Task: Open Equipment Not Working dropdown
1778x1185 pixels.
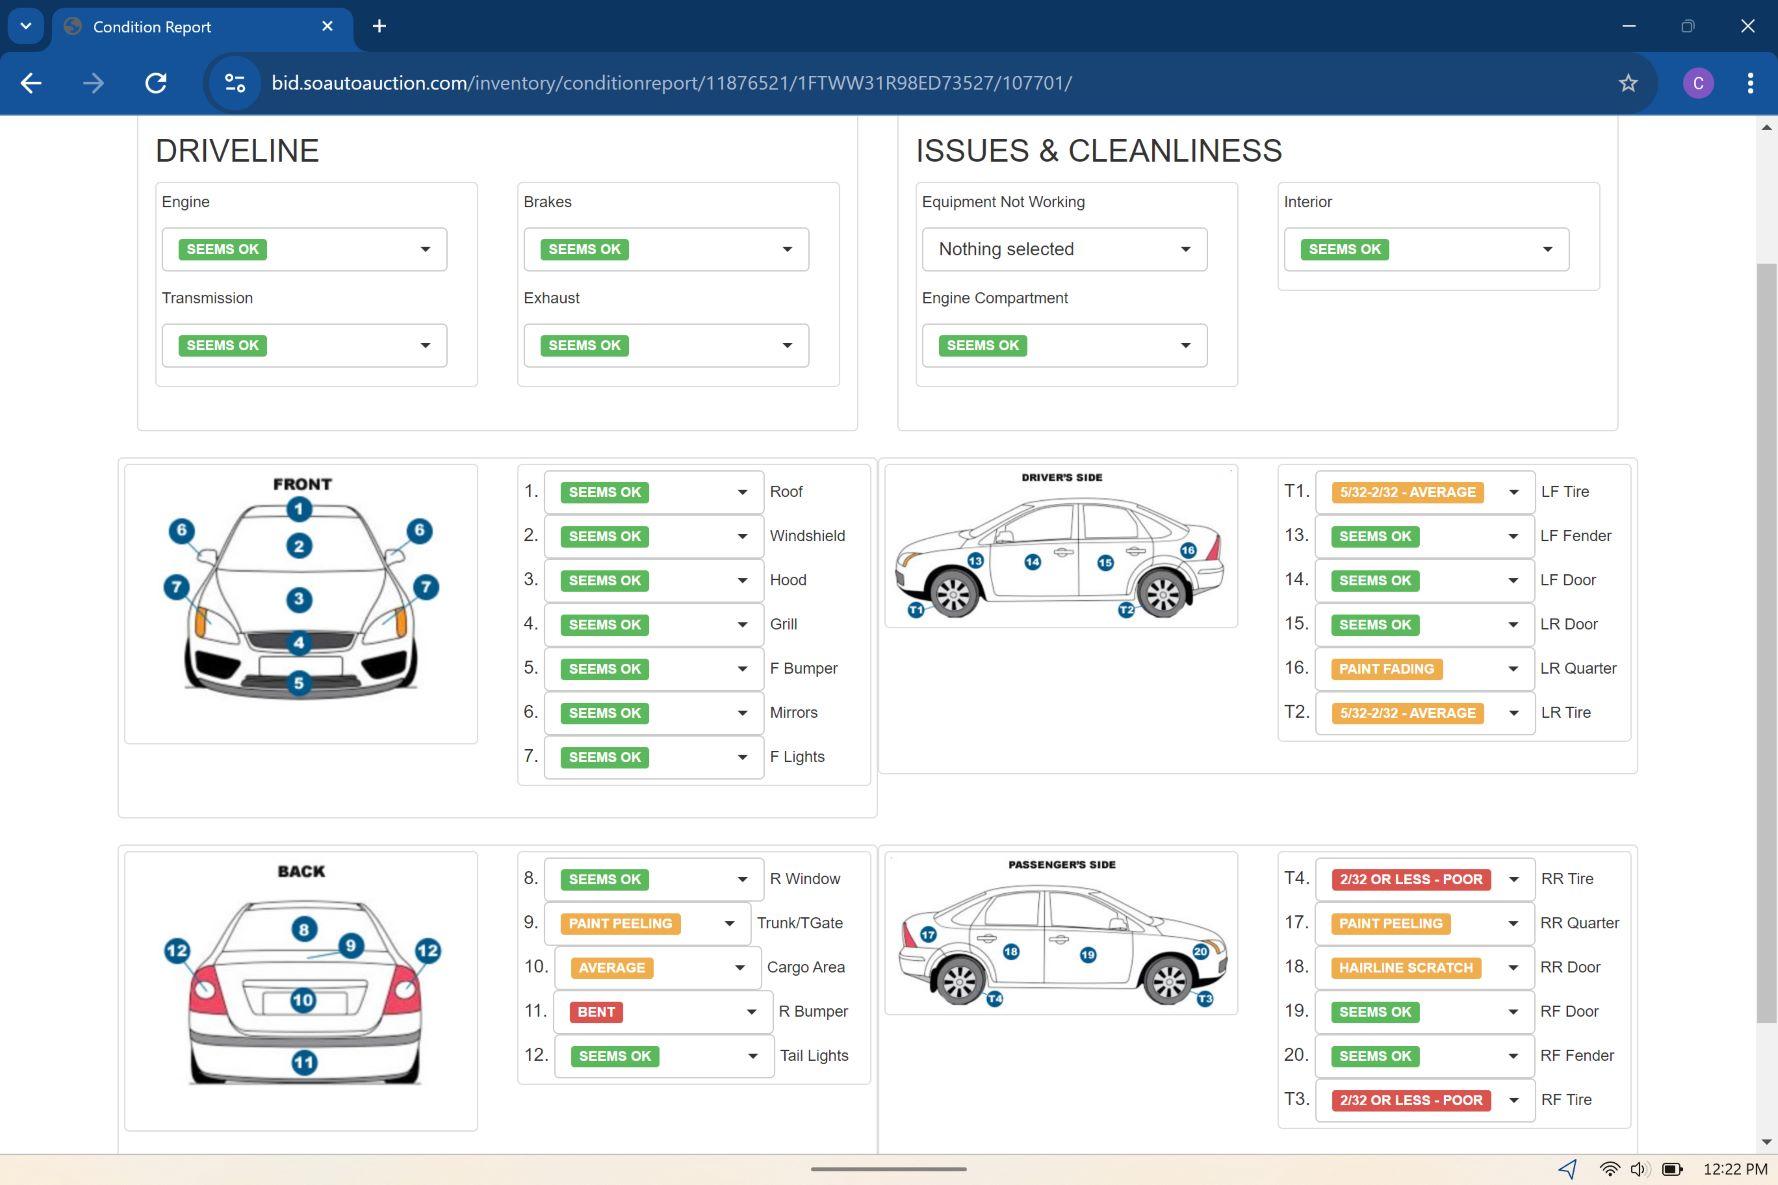Action: point(1064,249)
